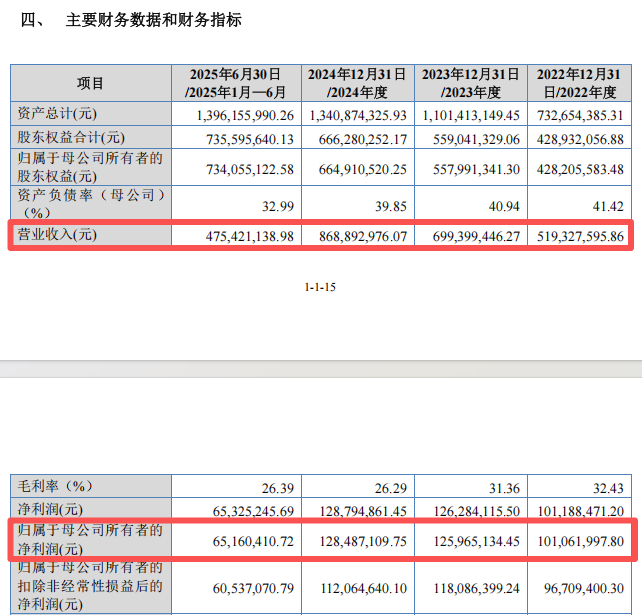Select the 资产总计(元) row label
Viewport: 642px width, 615px height.
(x=57, y=113)
